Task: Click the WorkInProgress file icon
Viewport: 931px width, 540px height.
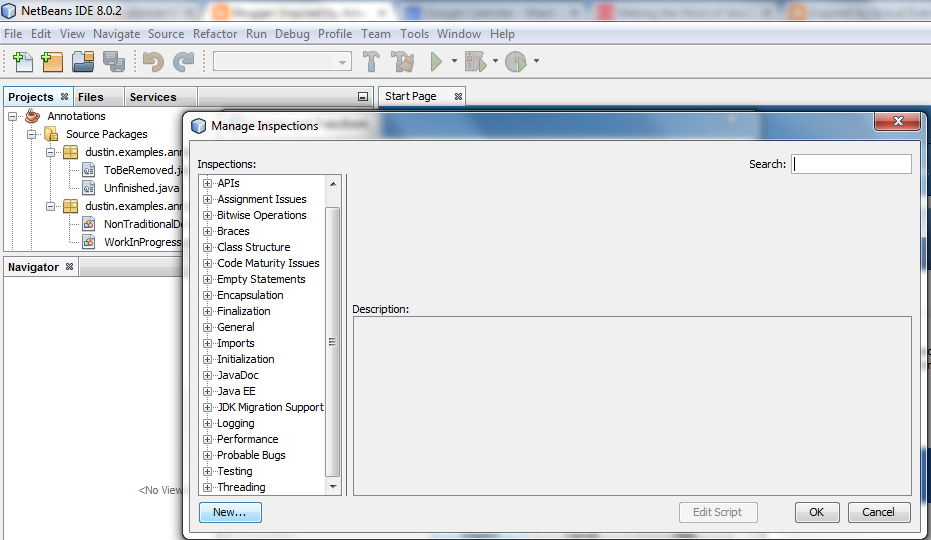Action: coord(88,242)
